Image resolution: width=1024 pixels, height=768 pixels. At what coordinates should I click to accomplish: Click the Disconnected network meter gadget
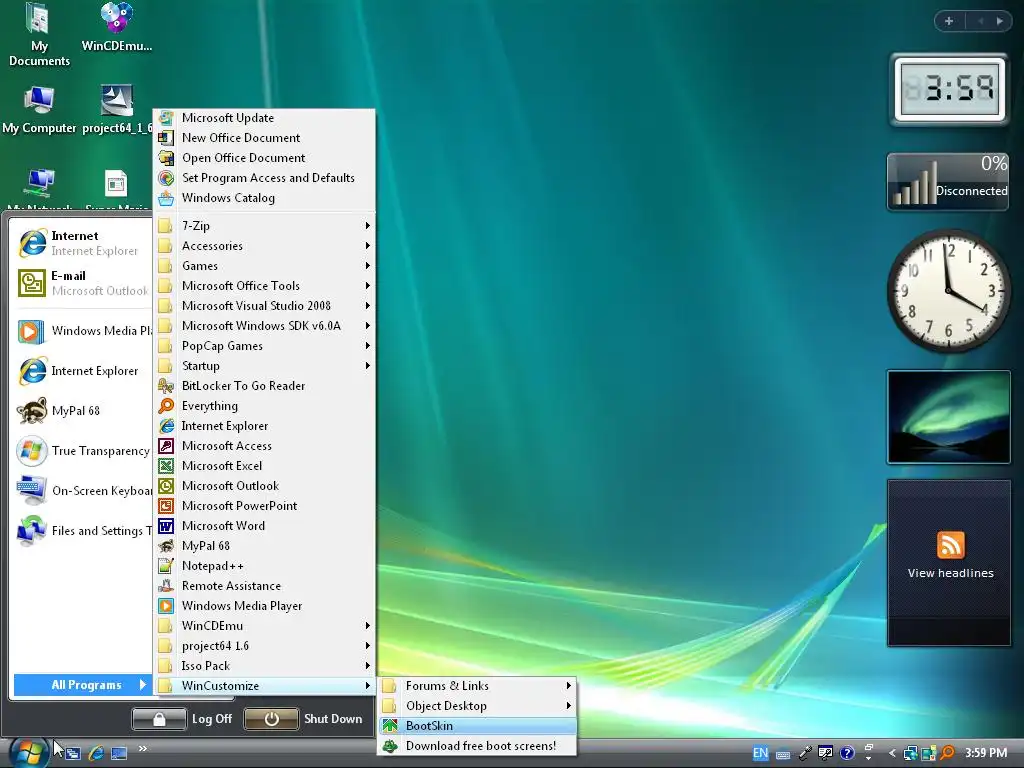[x=948, y=181]
